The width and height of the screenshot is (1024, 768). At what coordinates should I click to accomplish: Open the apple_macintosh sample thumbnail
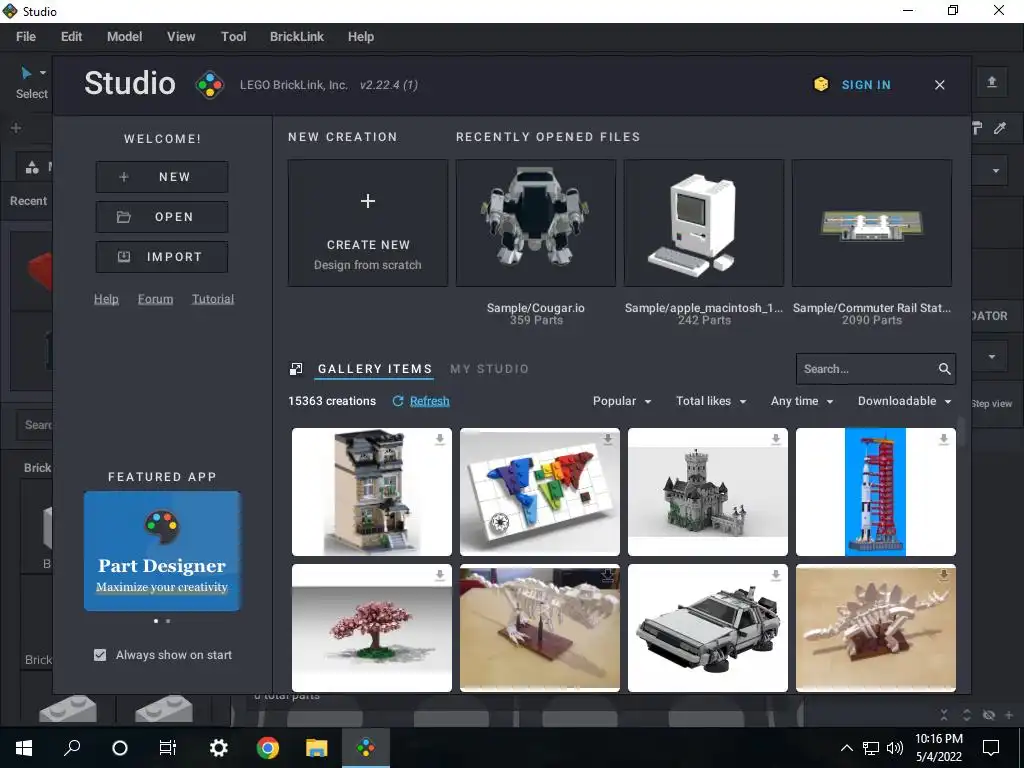point(703,223)
